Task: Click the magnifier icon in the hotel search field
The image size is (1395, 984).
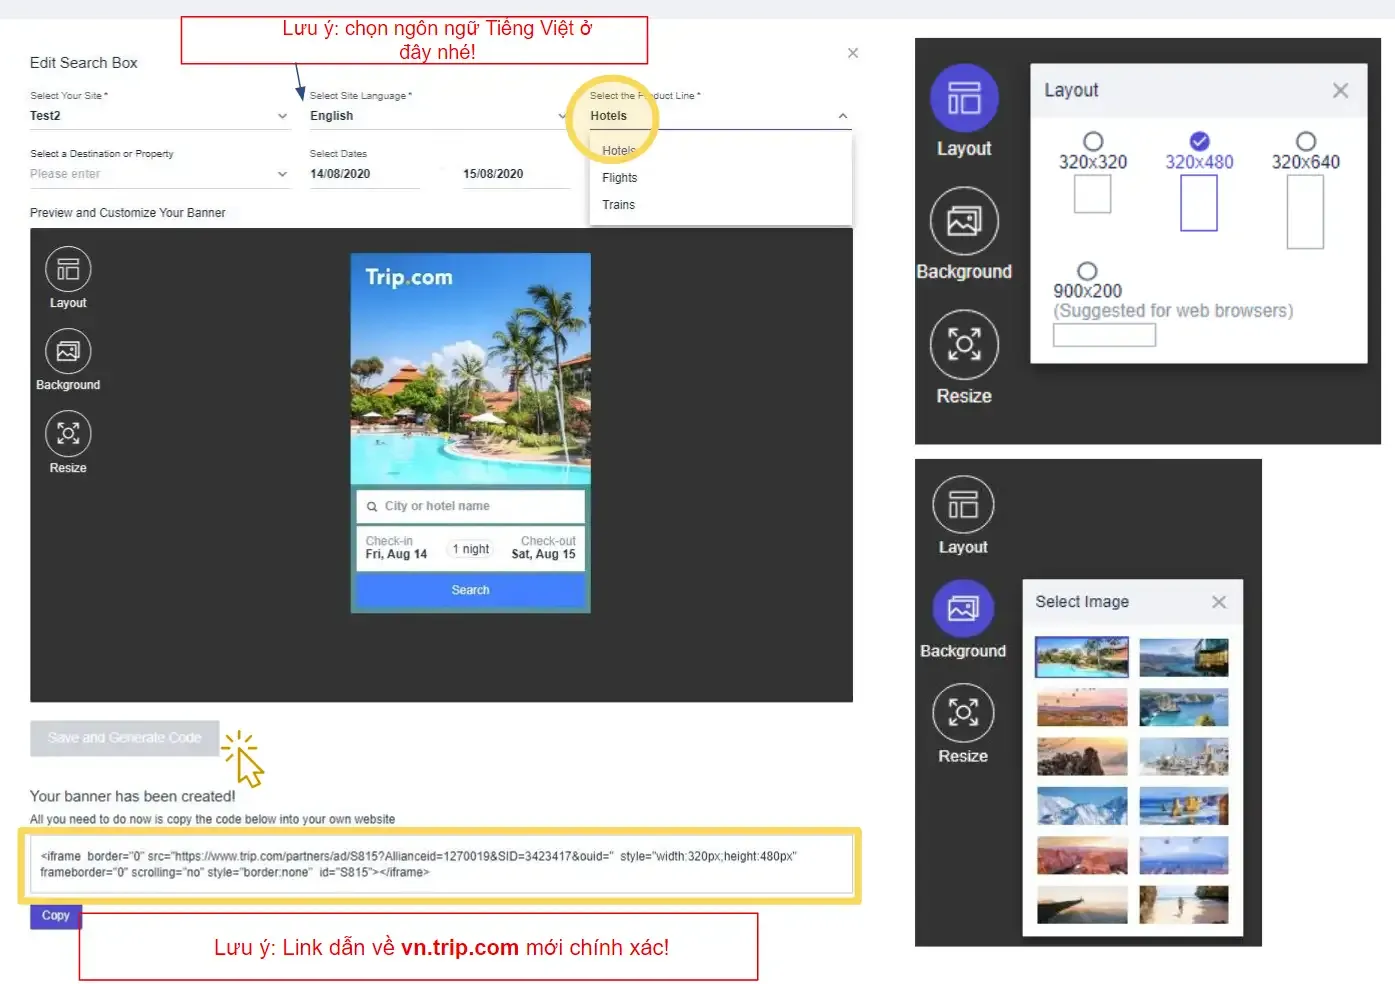Action: [x=371, y=505]
